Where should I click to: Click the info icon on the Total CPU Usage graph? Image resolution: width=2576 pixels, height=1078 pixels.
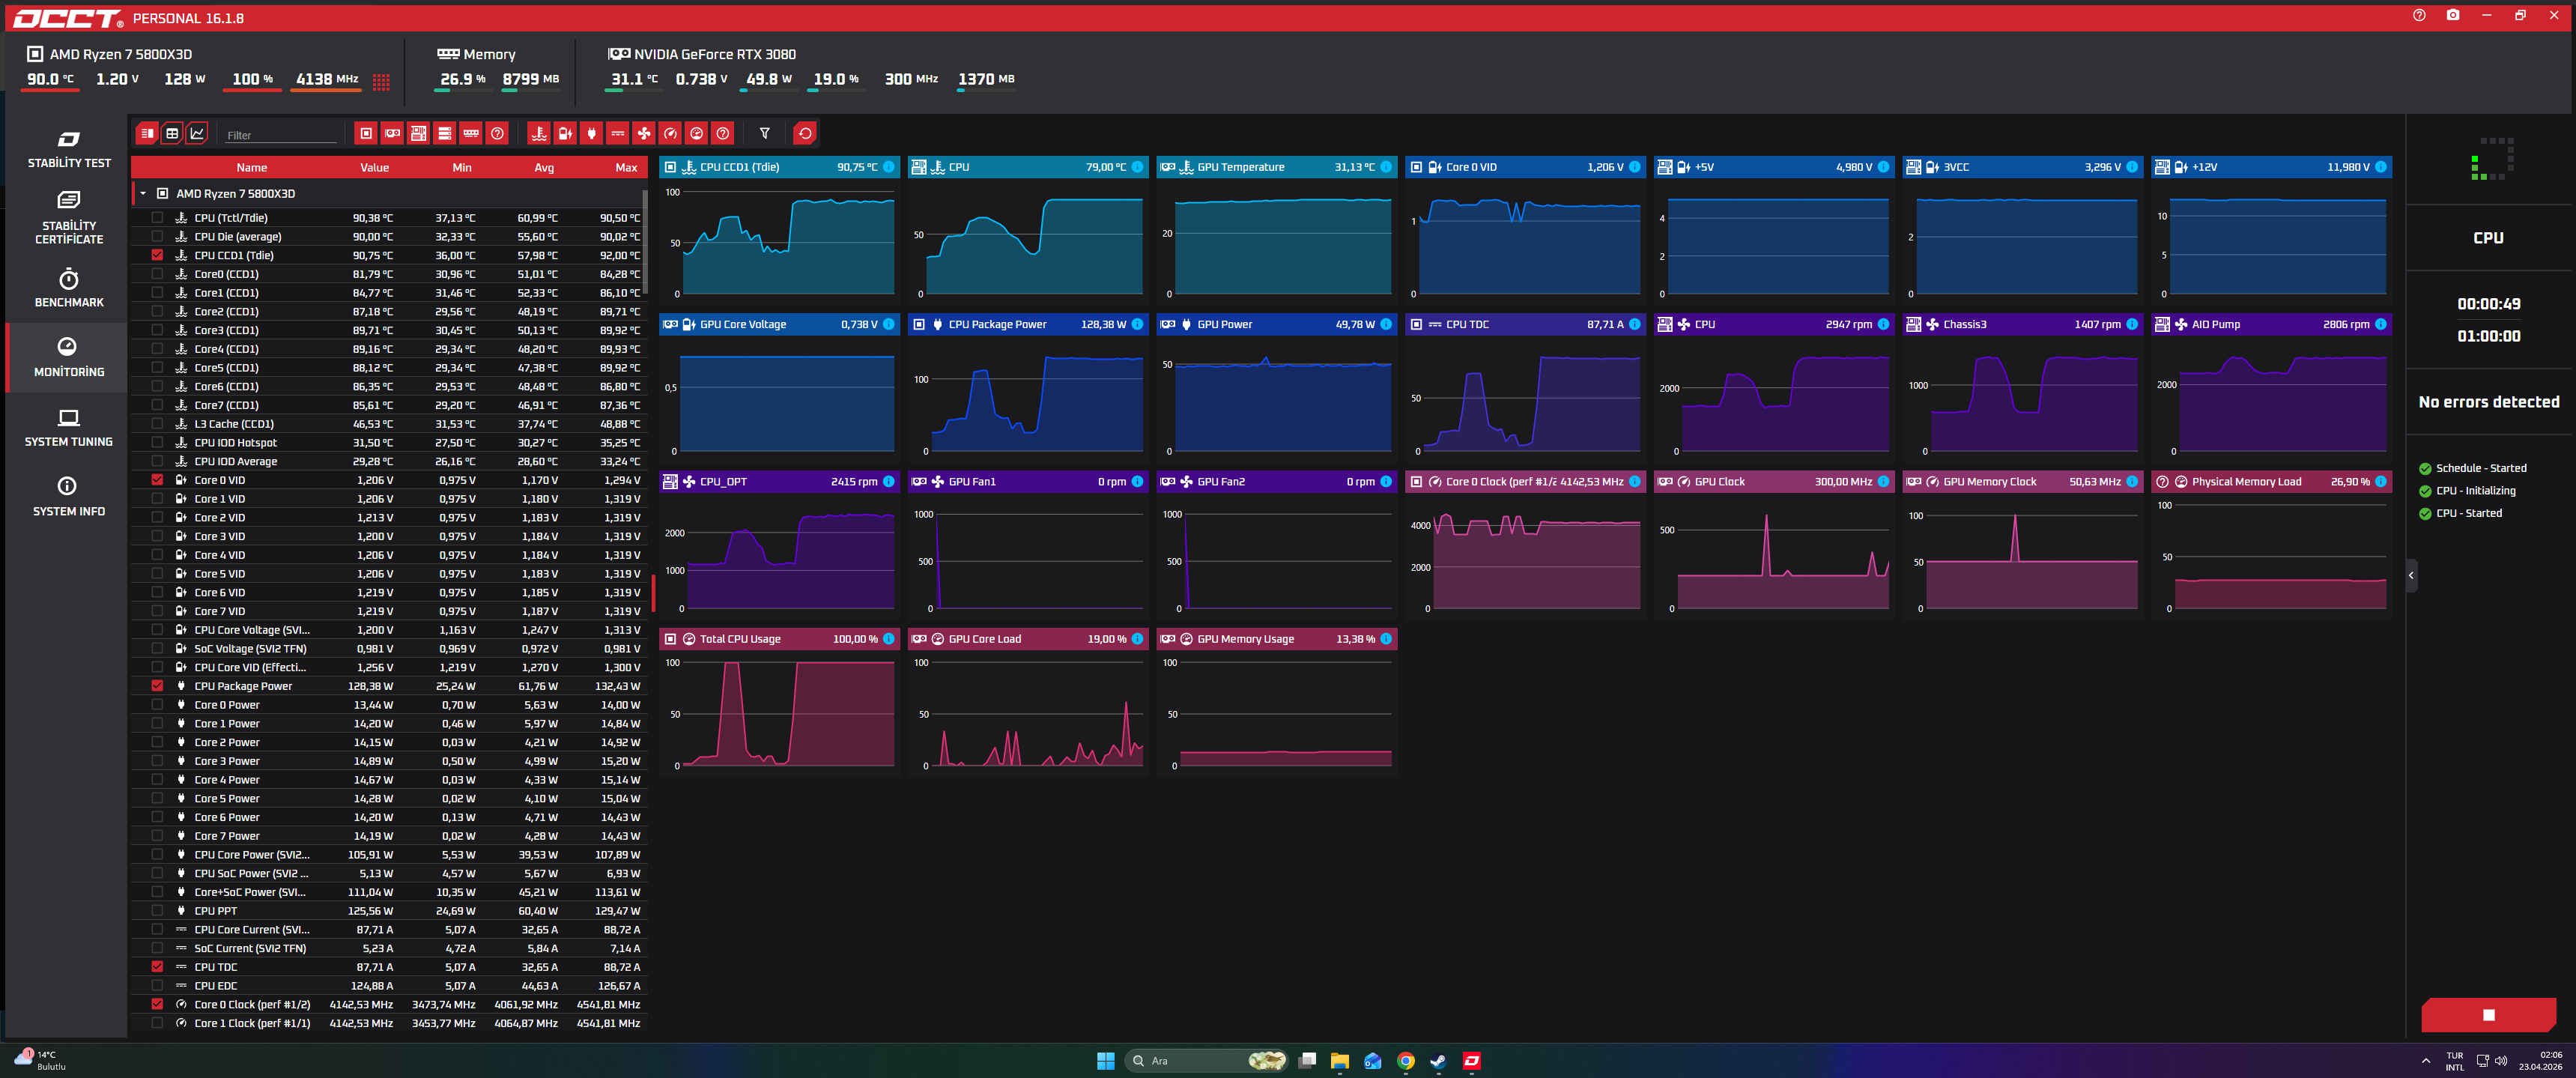tap(889, 639)
